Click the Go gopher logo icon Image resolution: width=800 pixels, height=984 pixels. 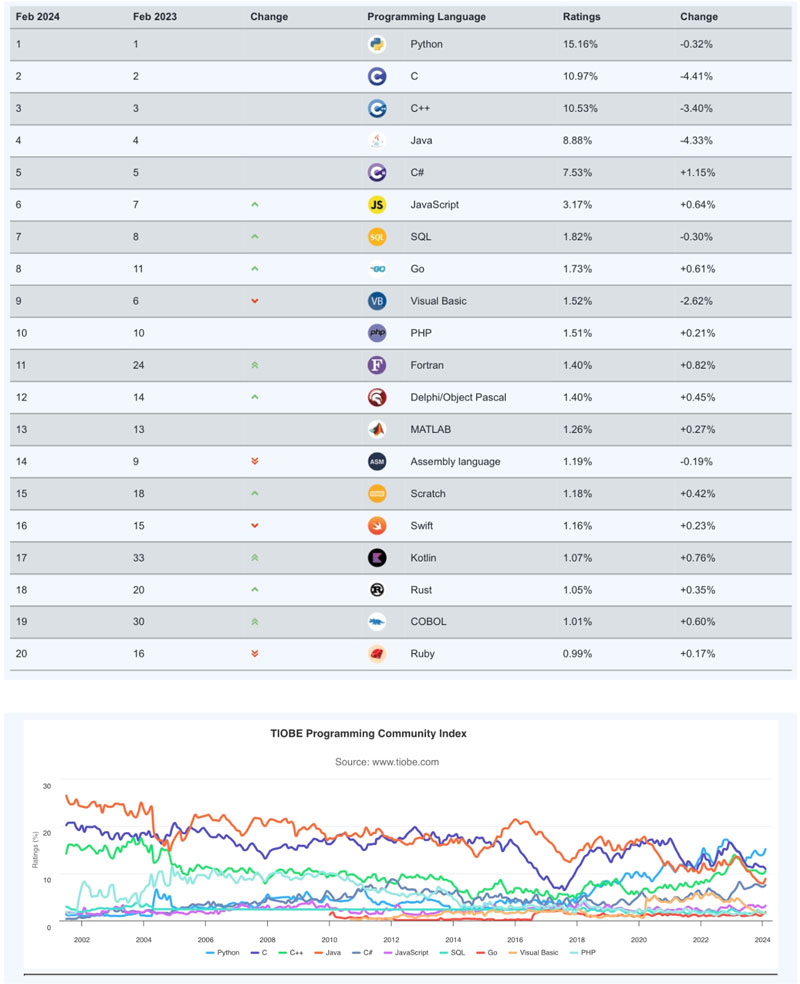click(377, 269)
